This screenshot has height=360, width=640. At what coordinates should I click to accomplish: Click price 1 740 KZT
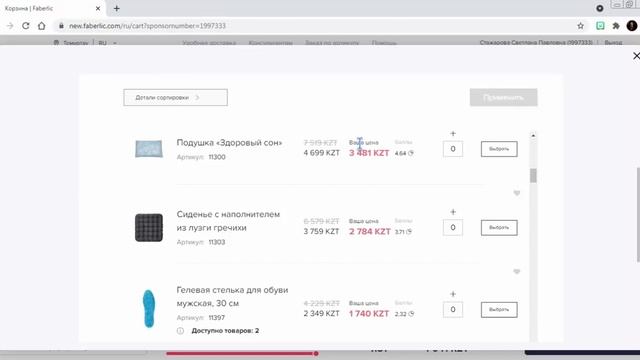coord(369,313)
